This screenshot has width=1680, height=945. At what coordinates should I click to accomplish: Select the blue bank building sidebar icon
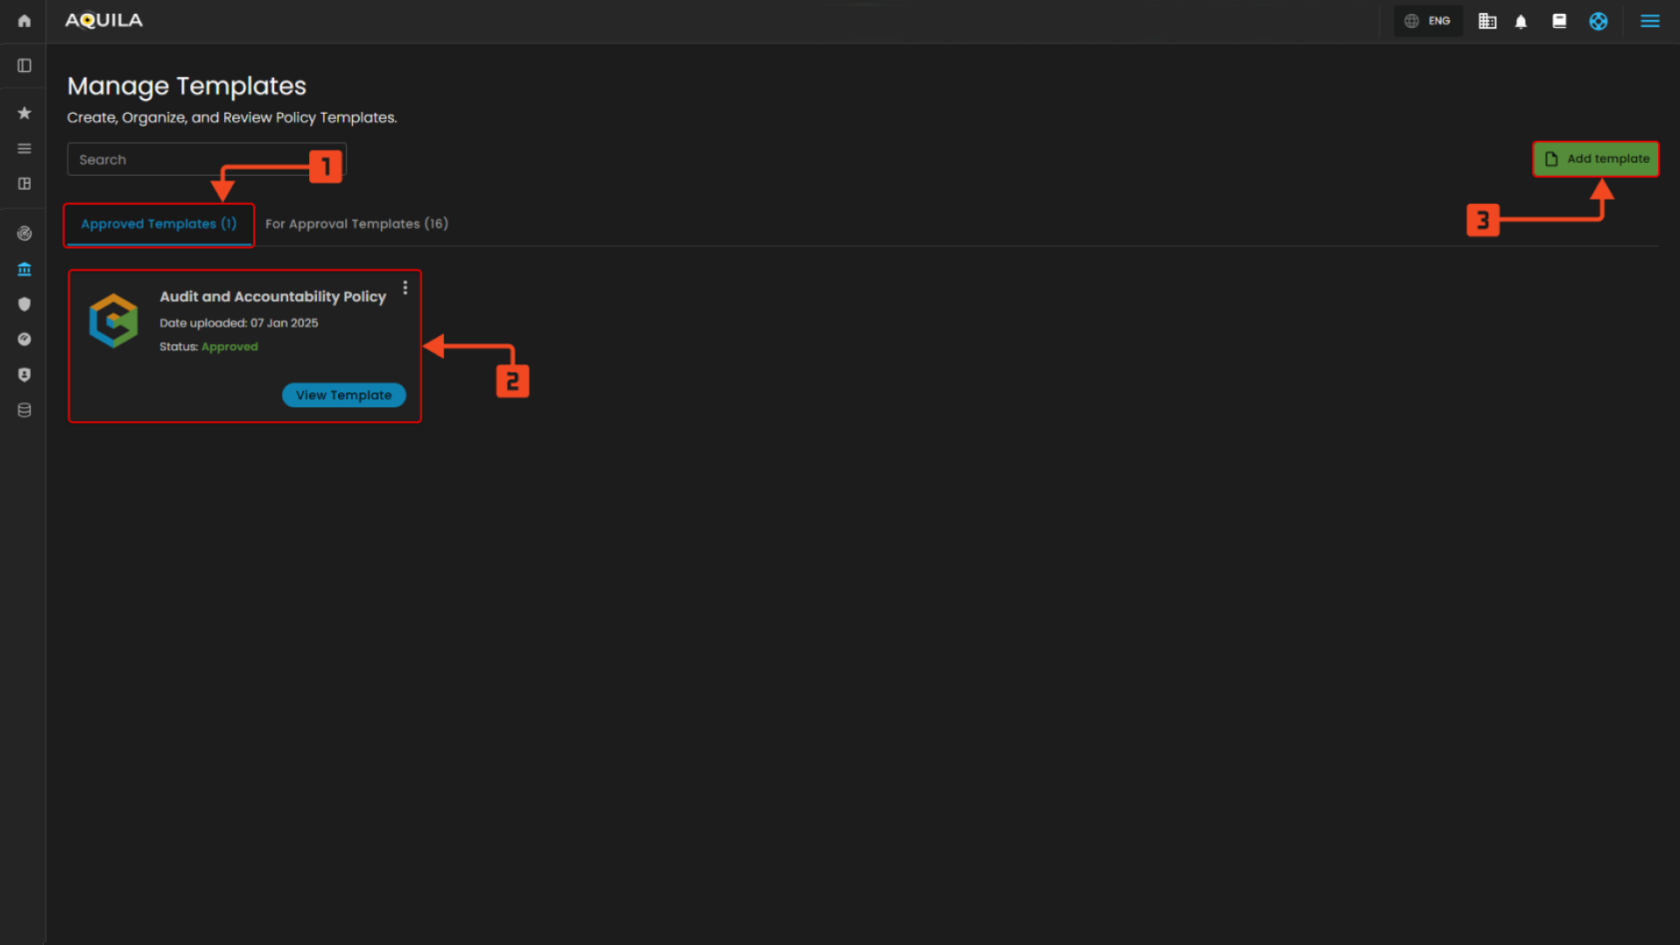click(x=24, y=269)
